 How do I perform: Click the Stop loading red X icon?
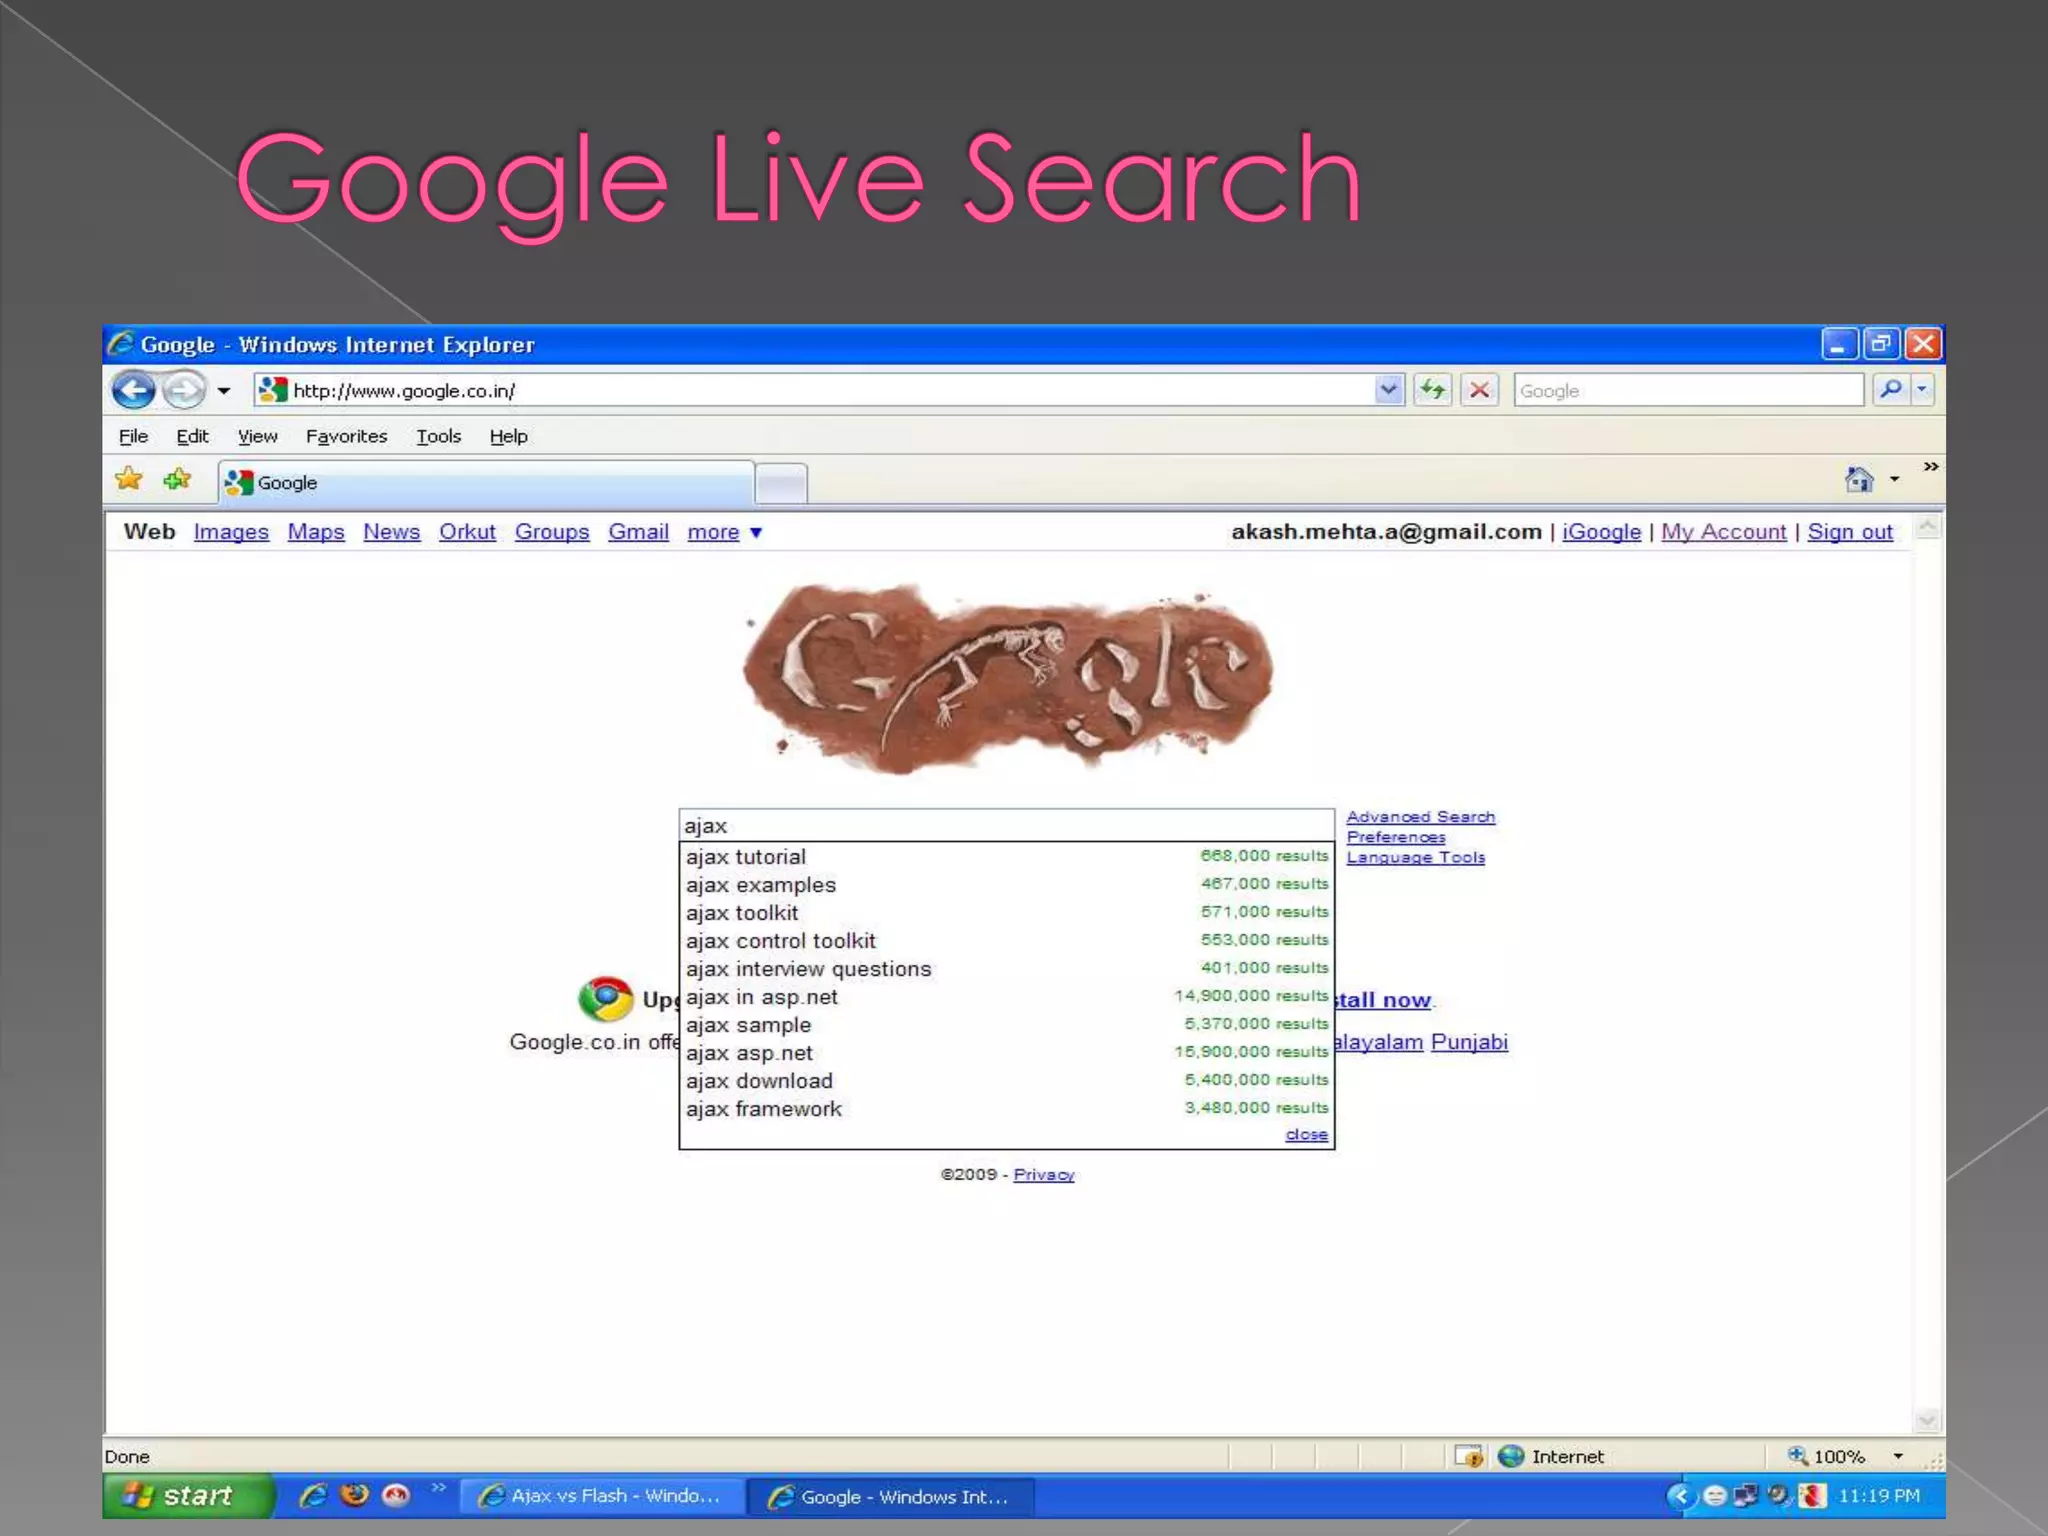tap(1479, 390)
